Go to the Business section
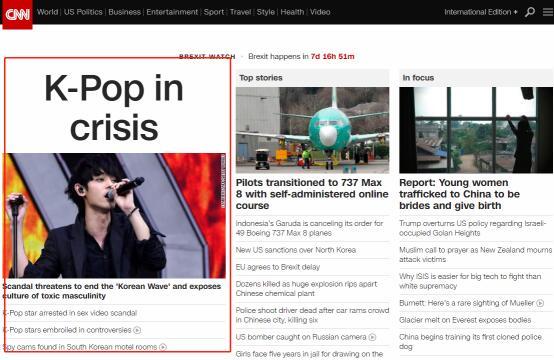Viewport: 554px width, 360px height. (124, 12)
